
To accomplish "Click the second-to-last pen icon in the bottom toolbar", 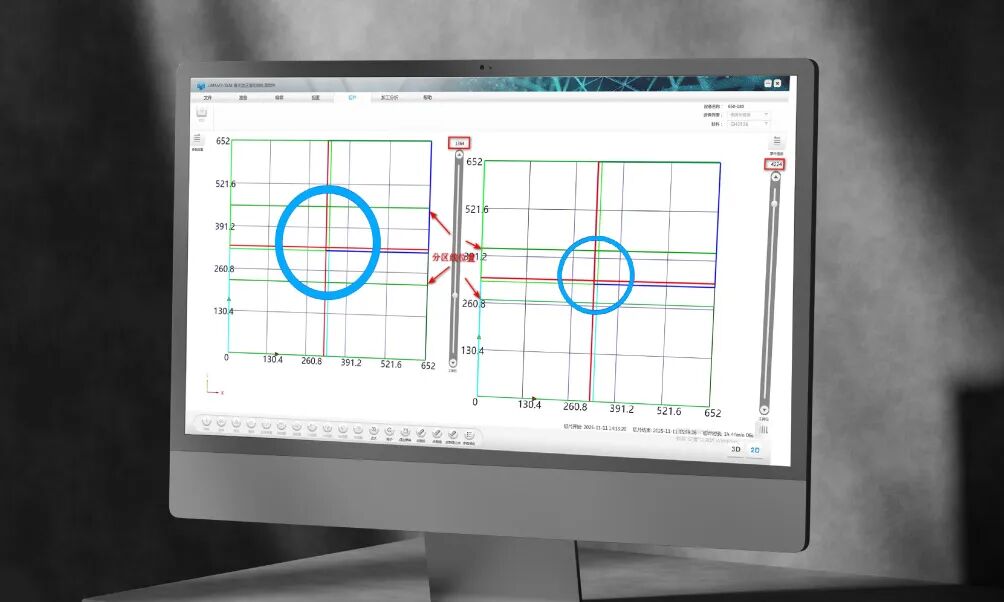I will [452, 434].
